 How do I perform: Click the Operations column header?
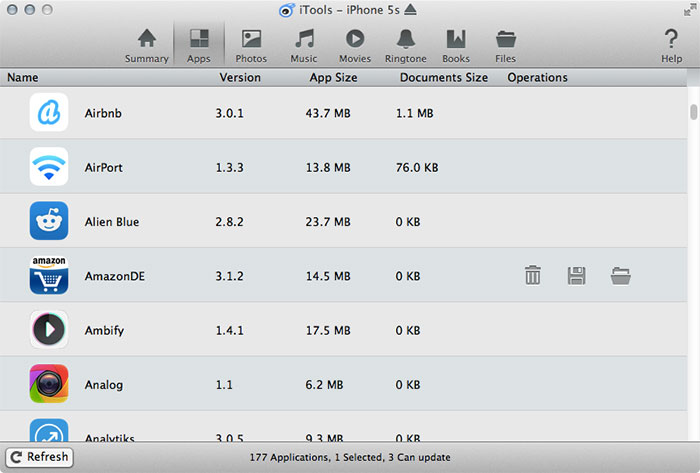[538, 78]
